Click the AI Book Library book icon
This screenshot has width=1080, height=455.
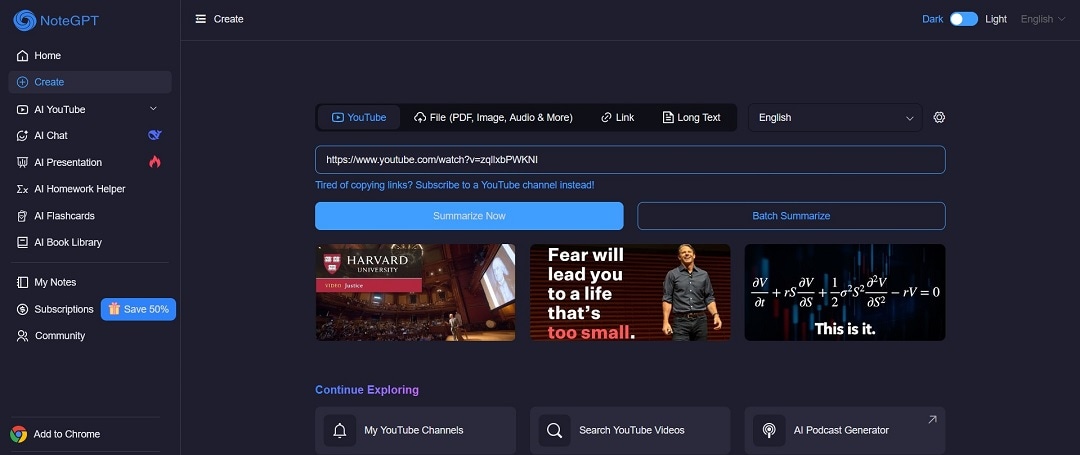tap(22, 242)
